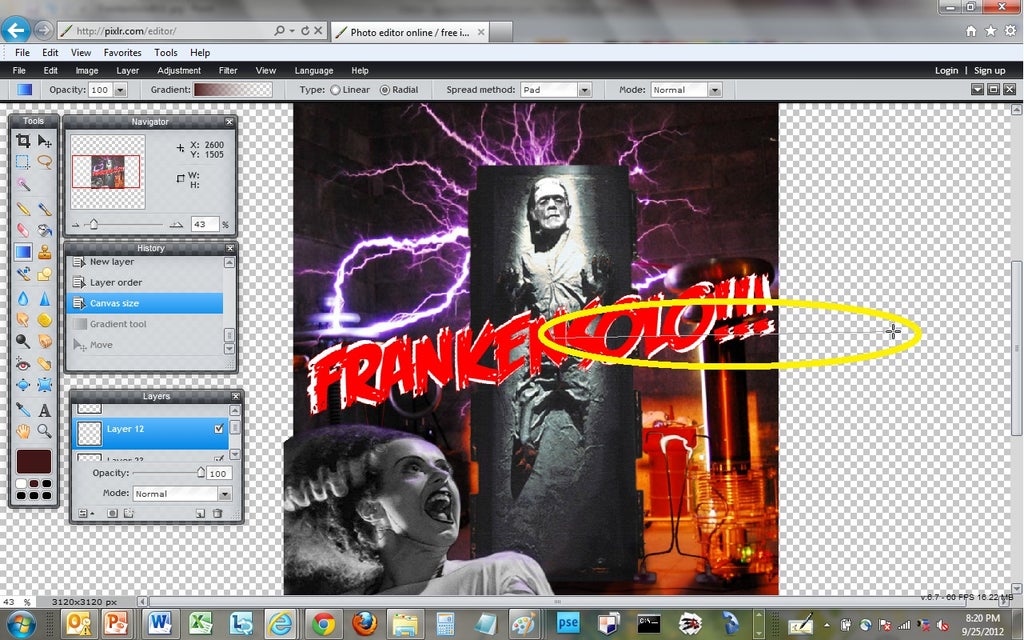Select the Sponge tool

[x=44, y=319]
